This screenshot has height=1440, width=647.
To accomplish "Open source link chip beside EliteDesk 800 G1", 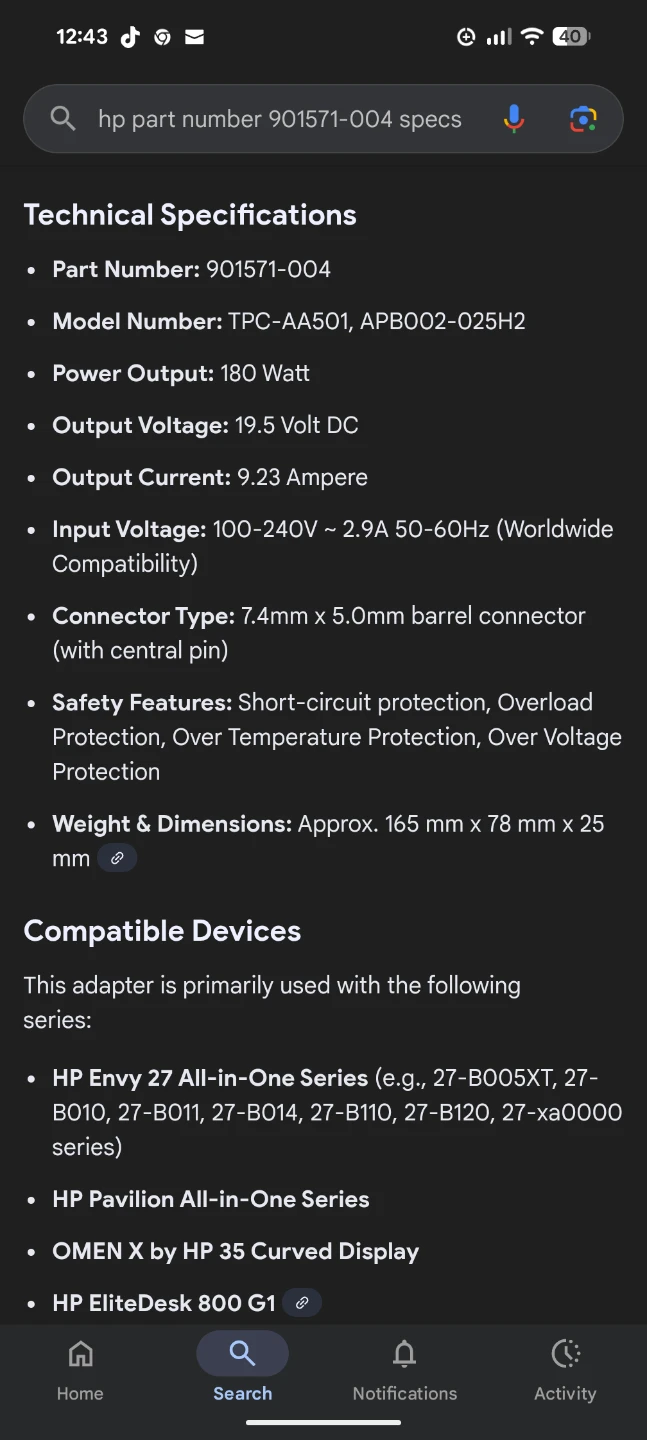I will (302, 1303).
